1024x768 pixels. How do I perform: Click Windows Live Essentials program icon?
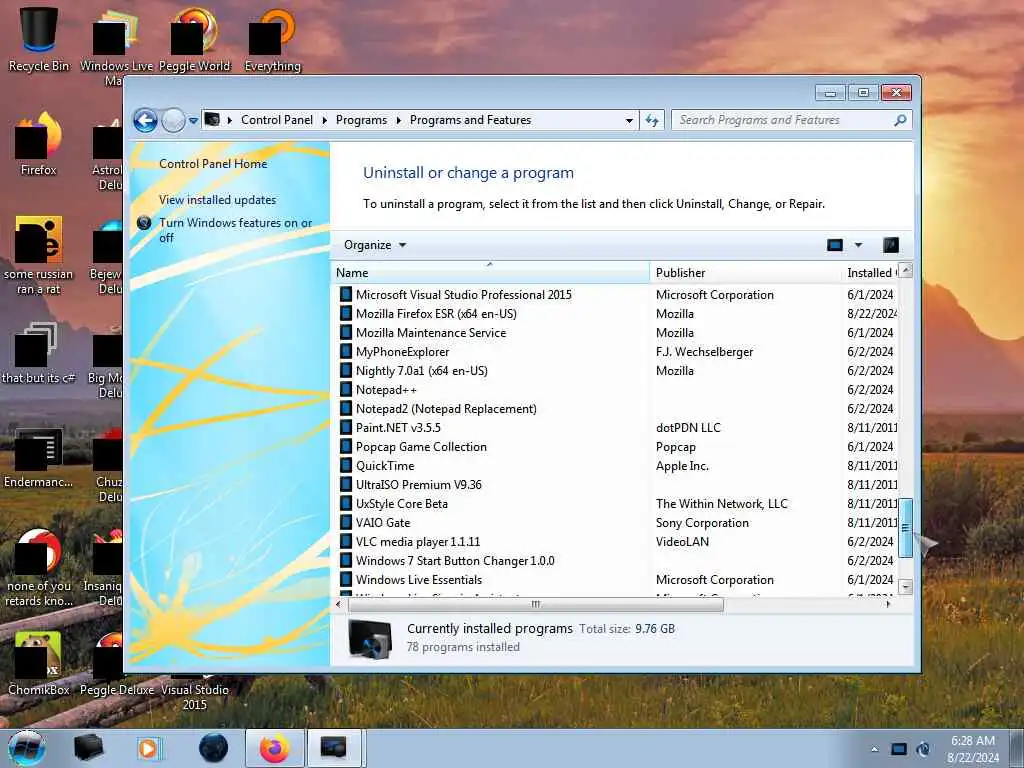(346, 579)
